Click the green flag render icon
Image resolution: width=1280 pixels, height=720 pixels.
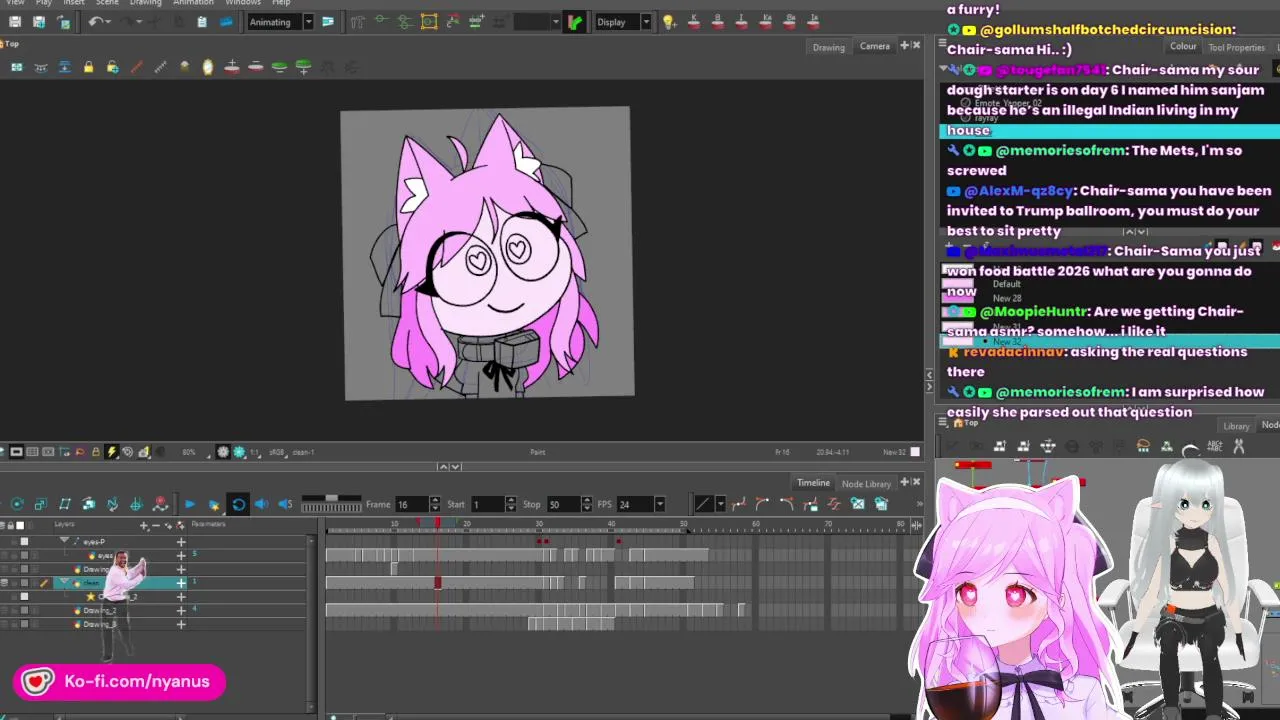(x=574, y=22)
